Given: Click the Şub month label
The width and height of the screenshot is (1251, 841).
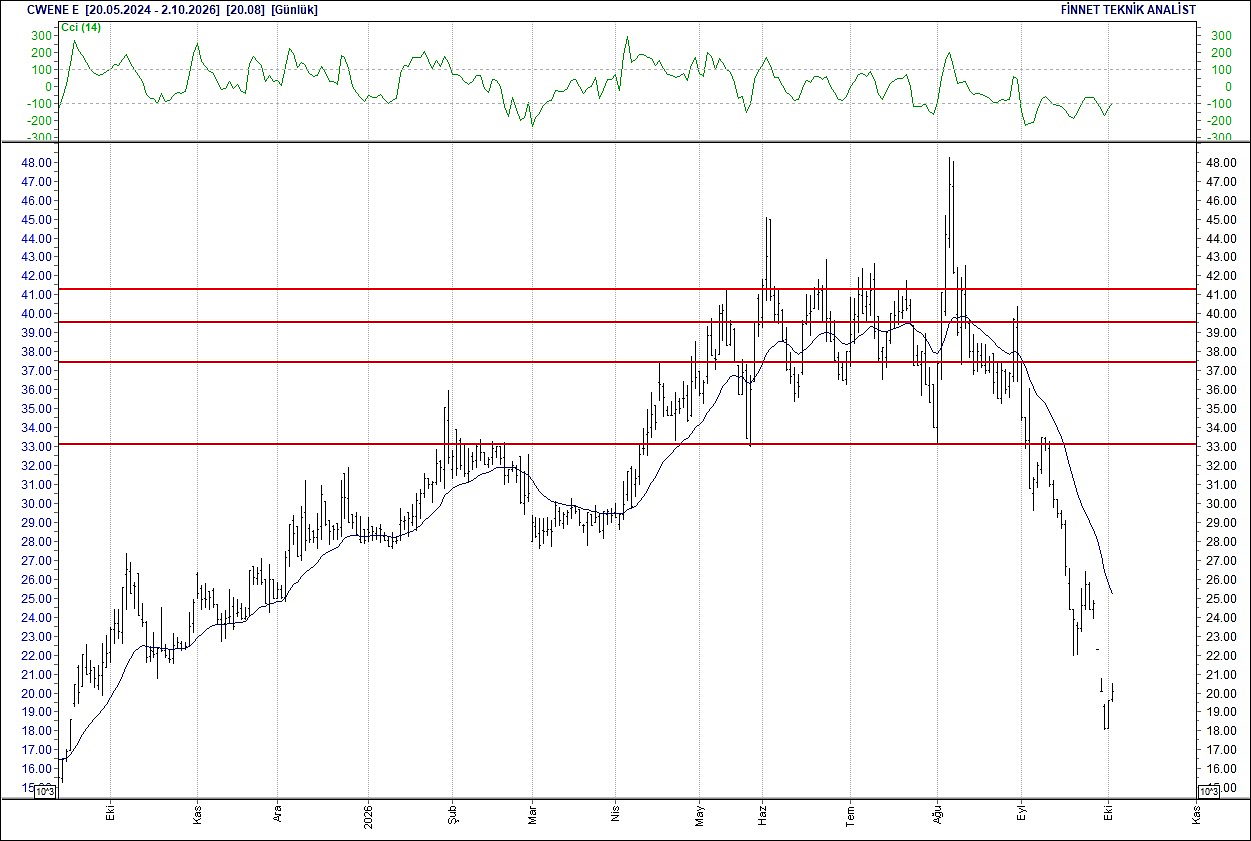Looking at the screenshot, I should point(451,812).
